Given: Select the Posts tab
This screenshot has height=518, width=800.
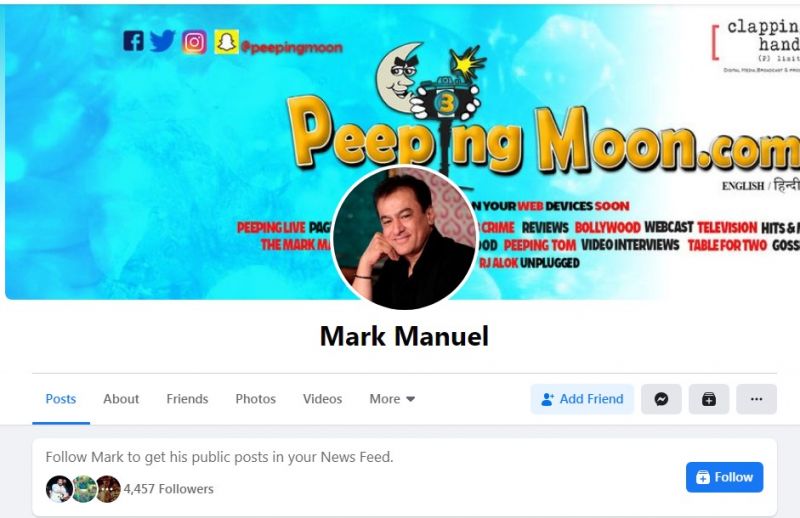Looking at the screenshot, I should [x=61, y=399].
